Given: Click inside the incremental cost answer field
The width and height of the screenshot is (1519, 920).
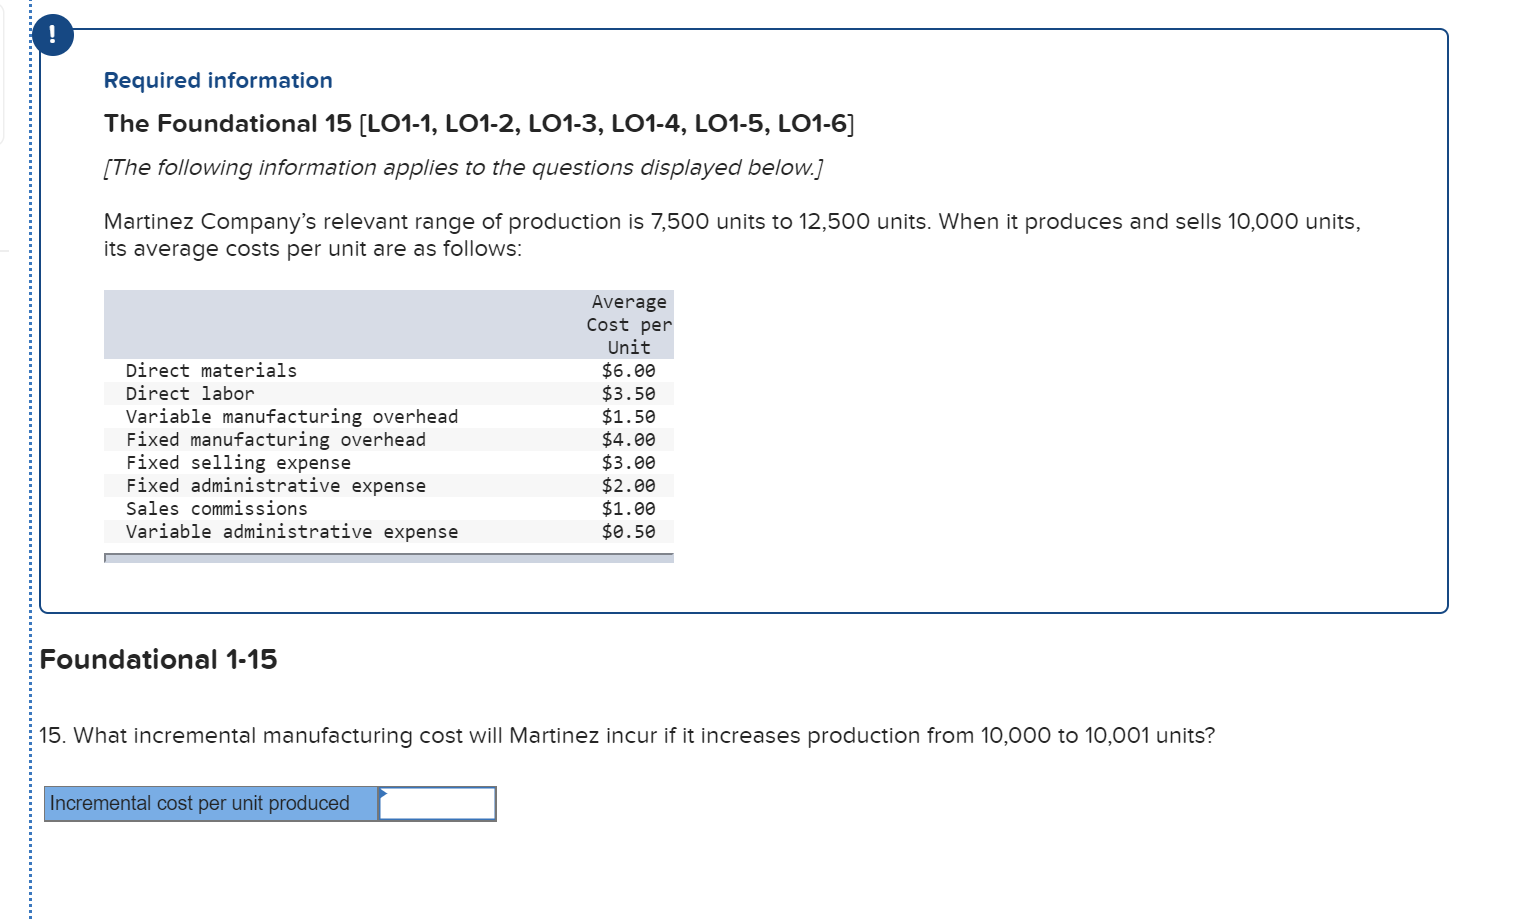Looking at the screenshot, I should point(437,803).
